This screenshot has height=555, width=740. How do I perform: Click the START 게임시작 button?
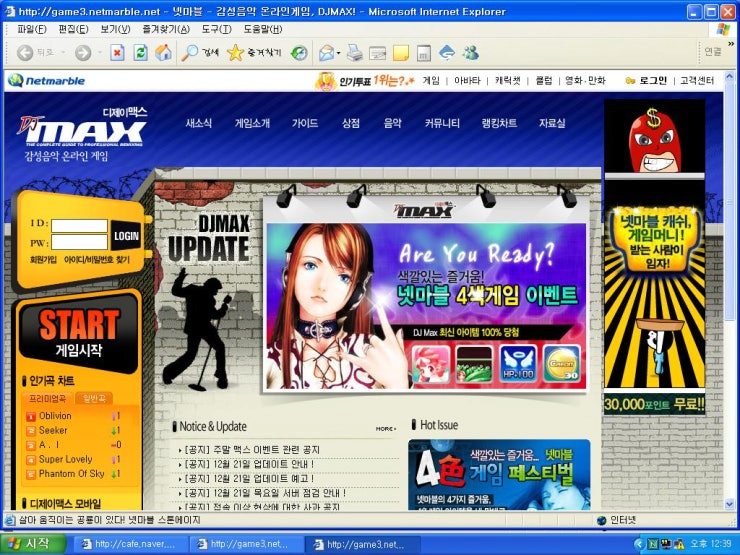[x=79, y=332]
